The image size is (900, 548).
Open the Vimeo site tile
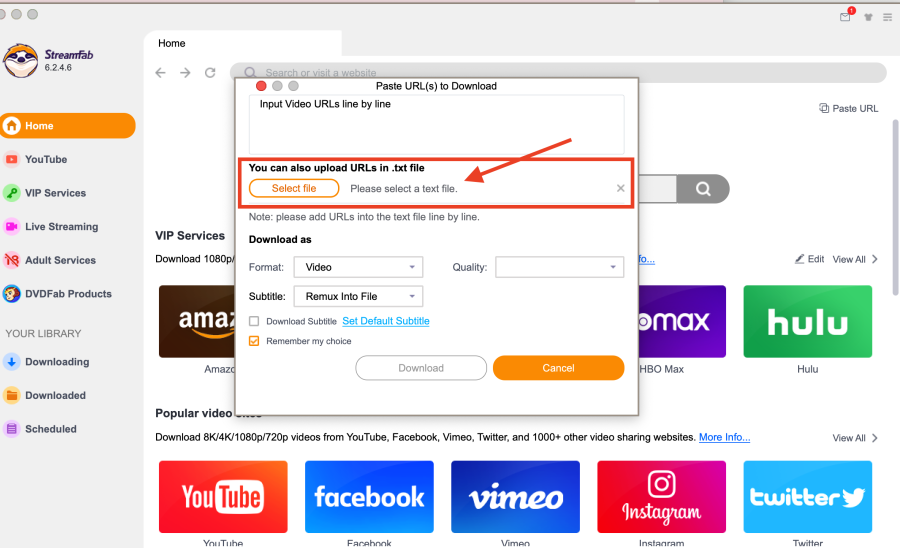pos(515,497)
